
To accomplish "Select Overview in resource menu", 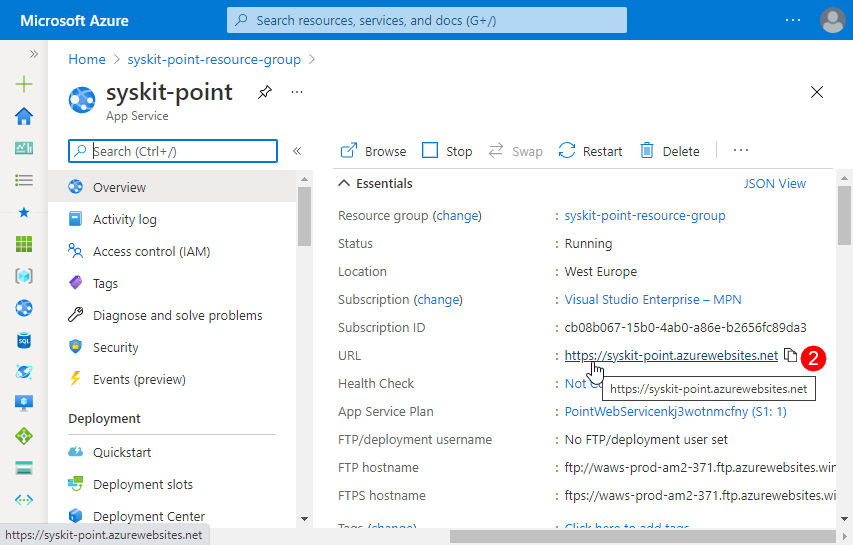I will click(x=172, y=187).
